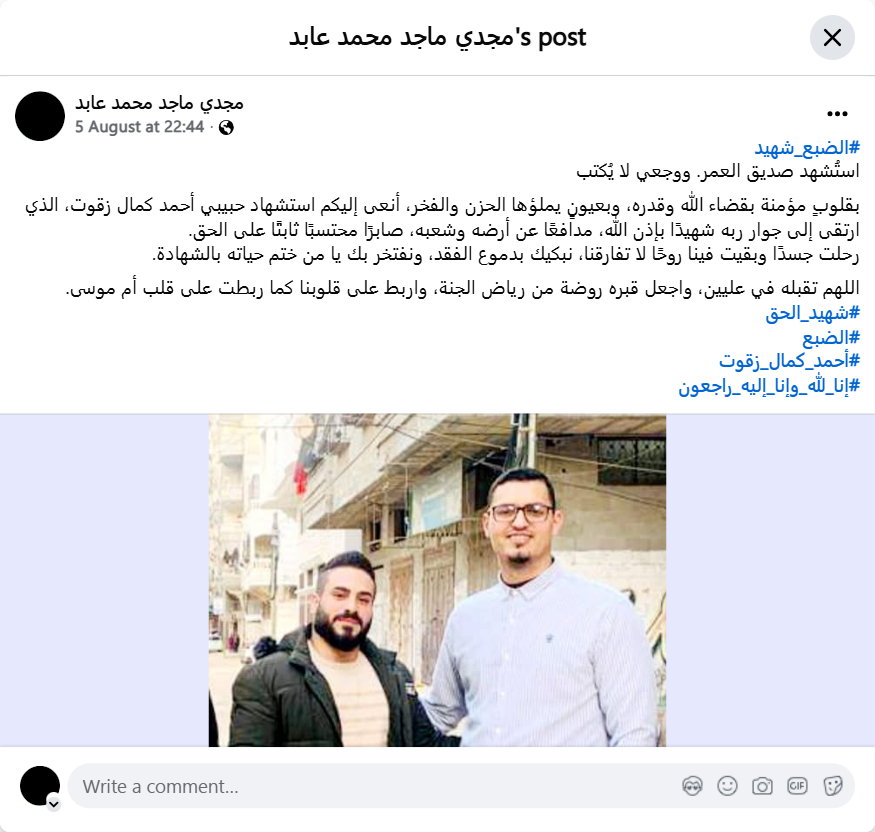Open the sticker picker icon
The image size is (875, 832).
pyautogui.click(x=832, y=786)
